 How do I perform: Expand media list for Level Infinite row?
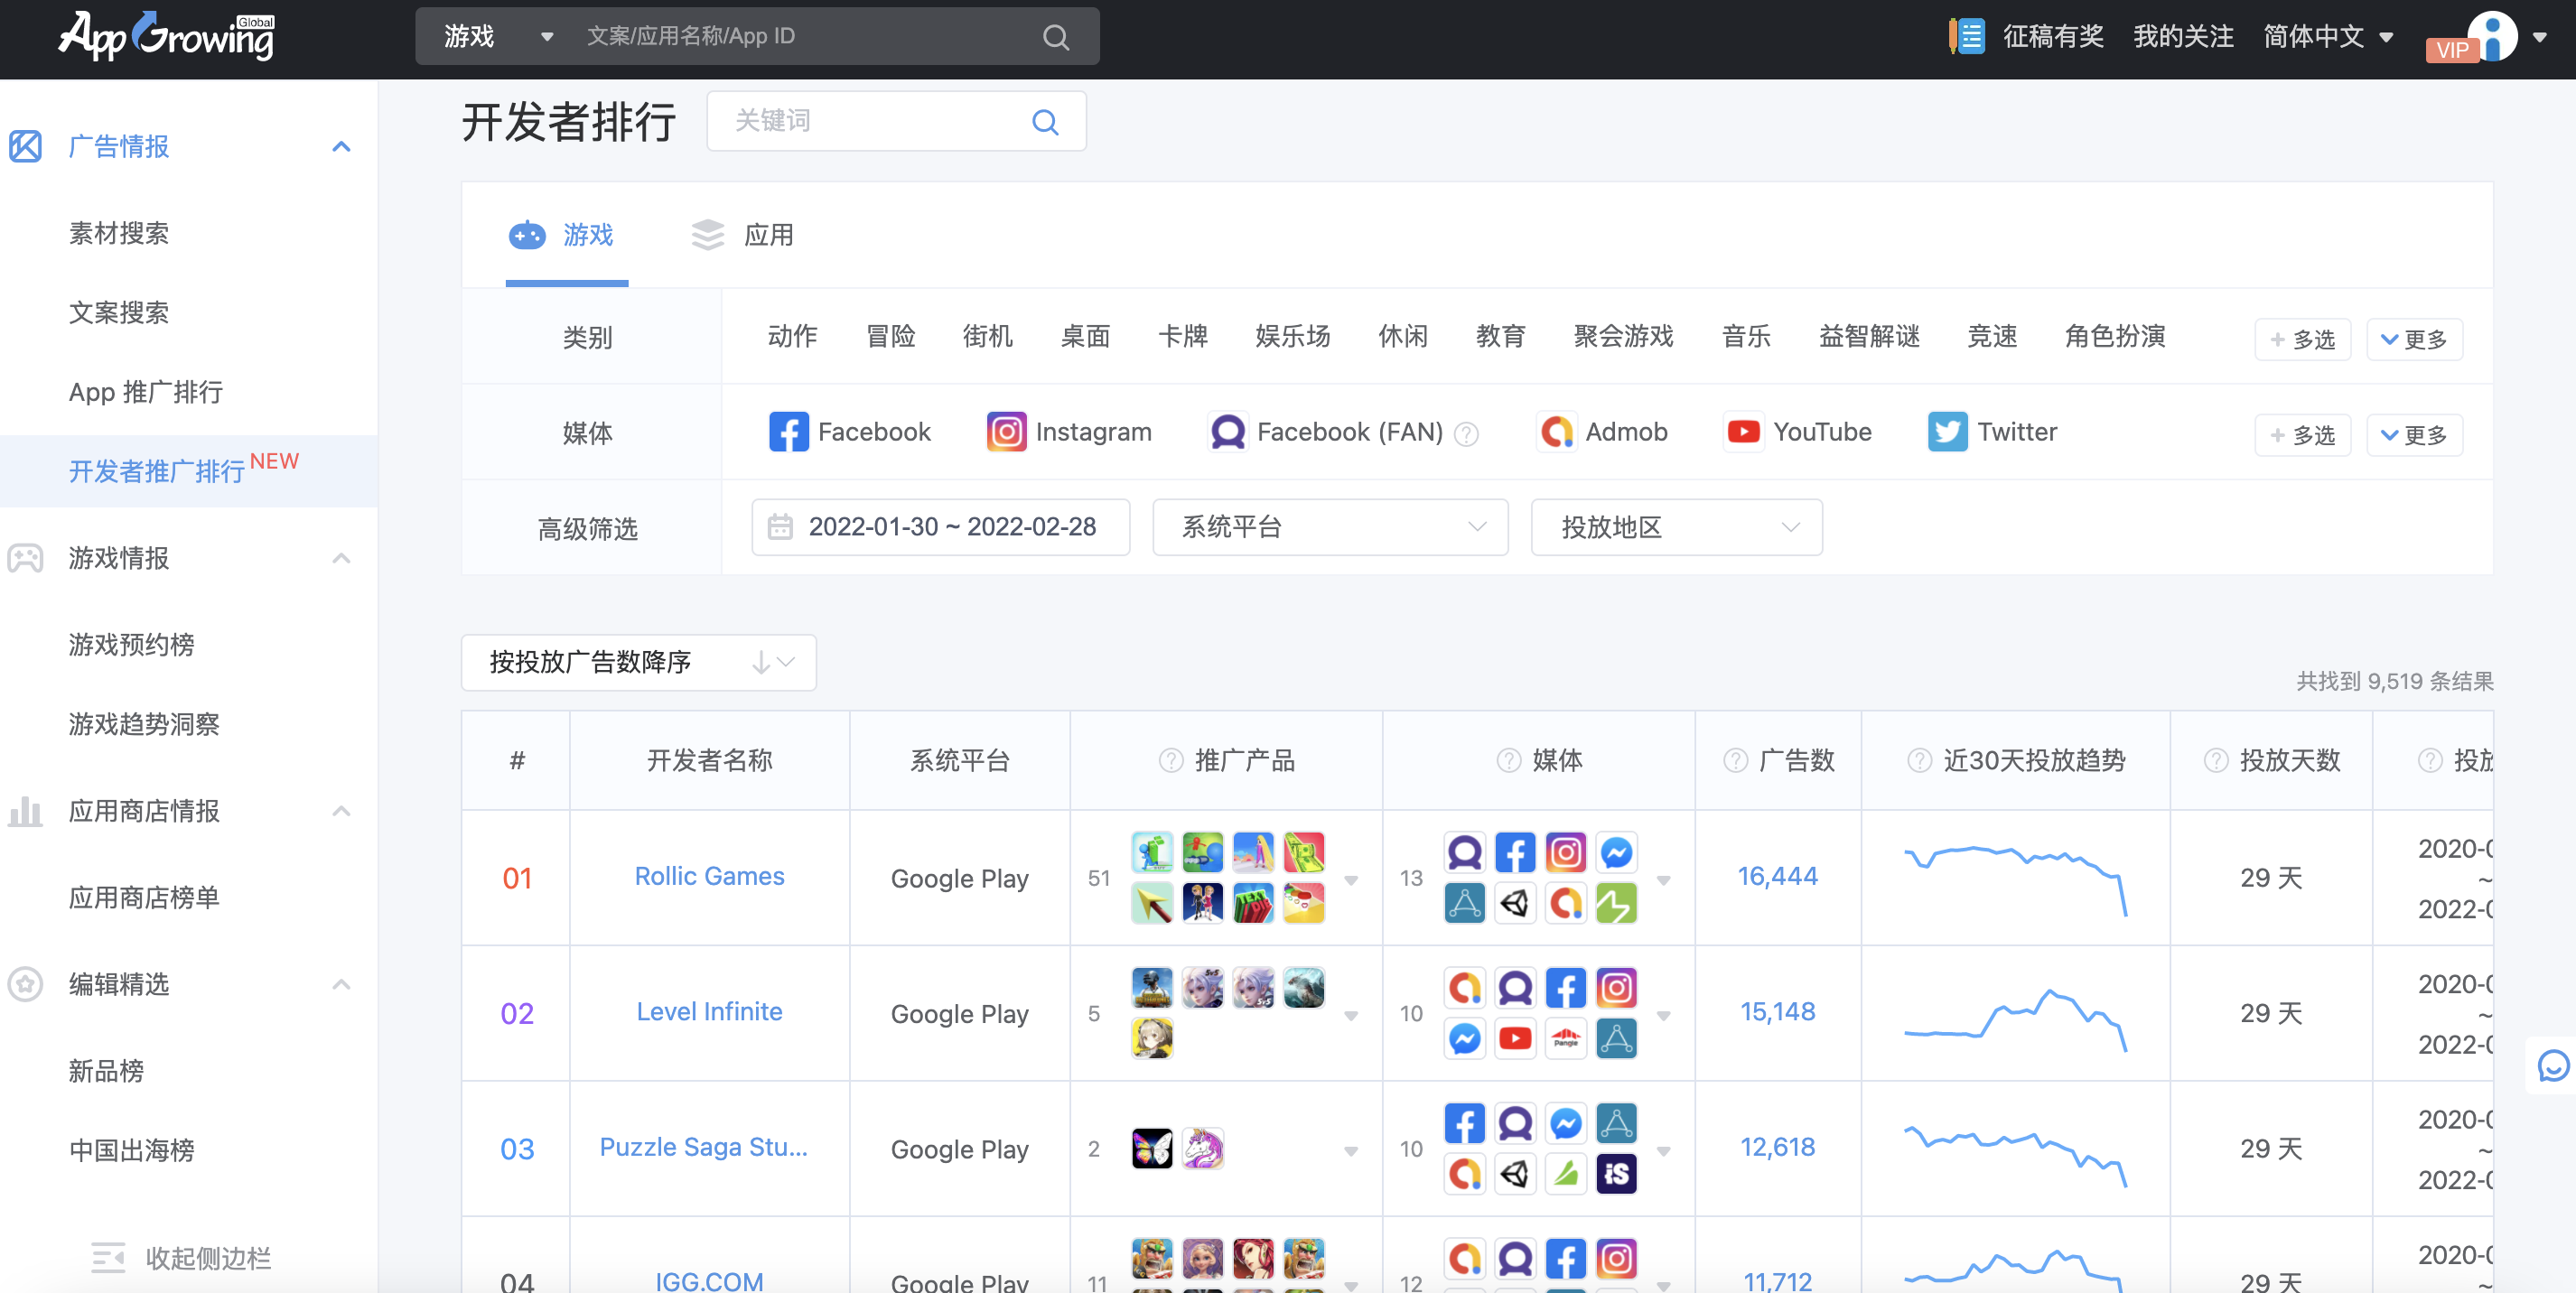[1664, 1015]
